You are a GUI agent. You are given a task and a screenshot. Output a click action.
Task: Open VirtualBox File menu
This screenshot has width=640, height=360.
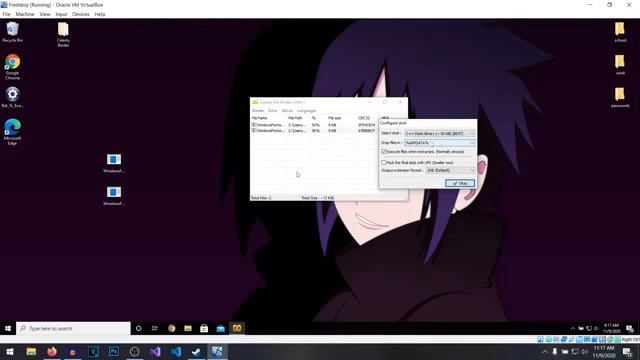click(x=7, y=14)
